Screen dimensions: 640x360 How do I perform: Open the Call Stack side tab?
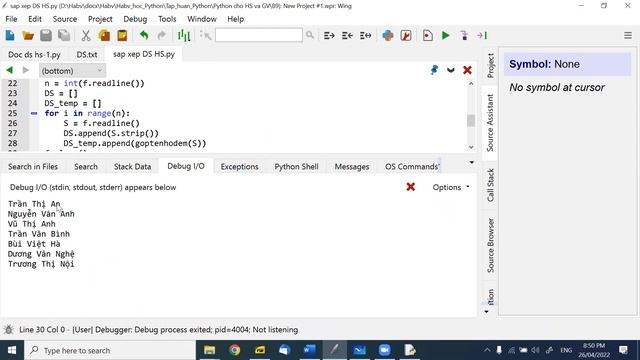point(490,185)
